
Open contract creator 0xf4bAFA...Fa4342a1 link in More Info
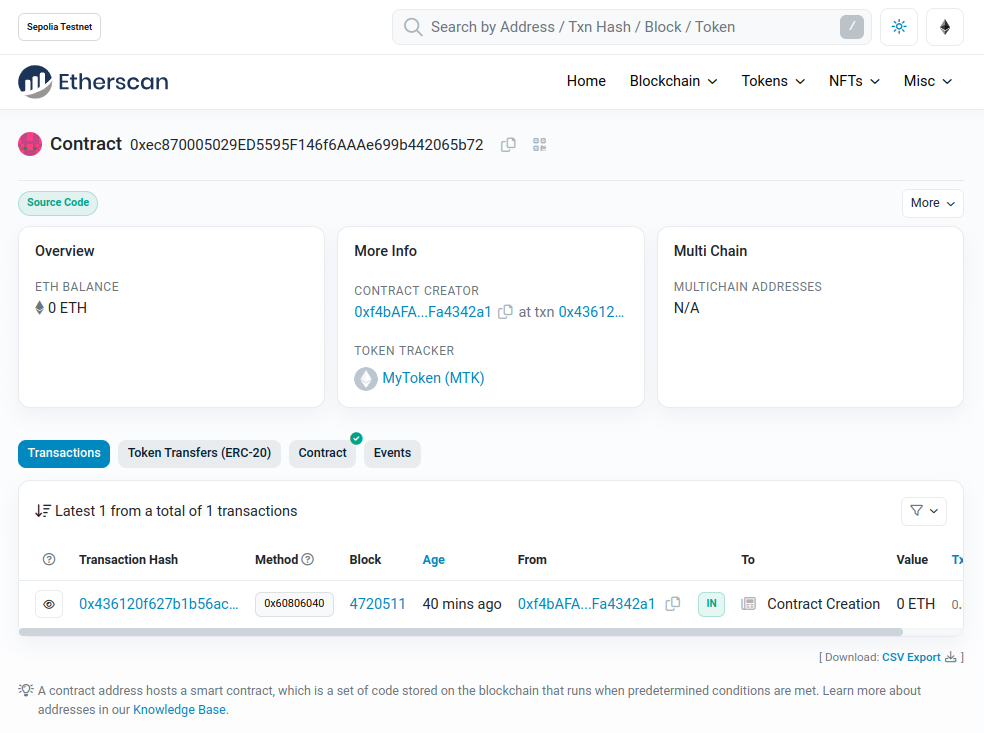(423, 312)
